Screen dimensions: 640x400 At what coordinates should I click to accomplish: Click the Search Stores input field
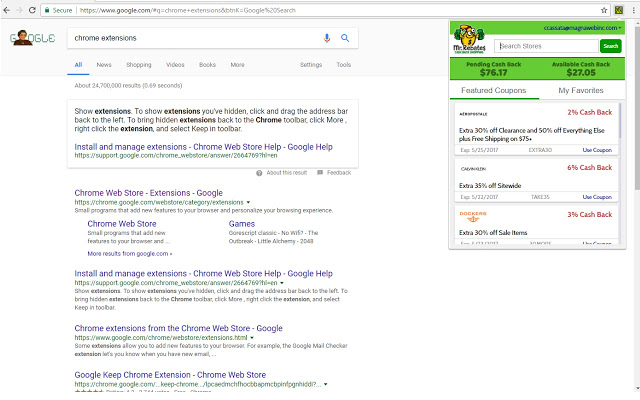pyautogui.click(x=546, y=46)
